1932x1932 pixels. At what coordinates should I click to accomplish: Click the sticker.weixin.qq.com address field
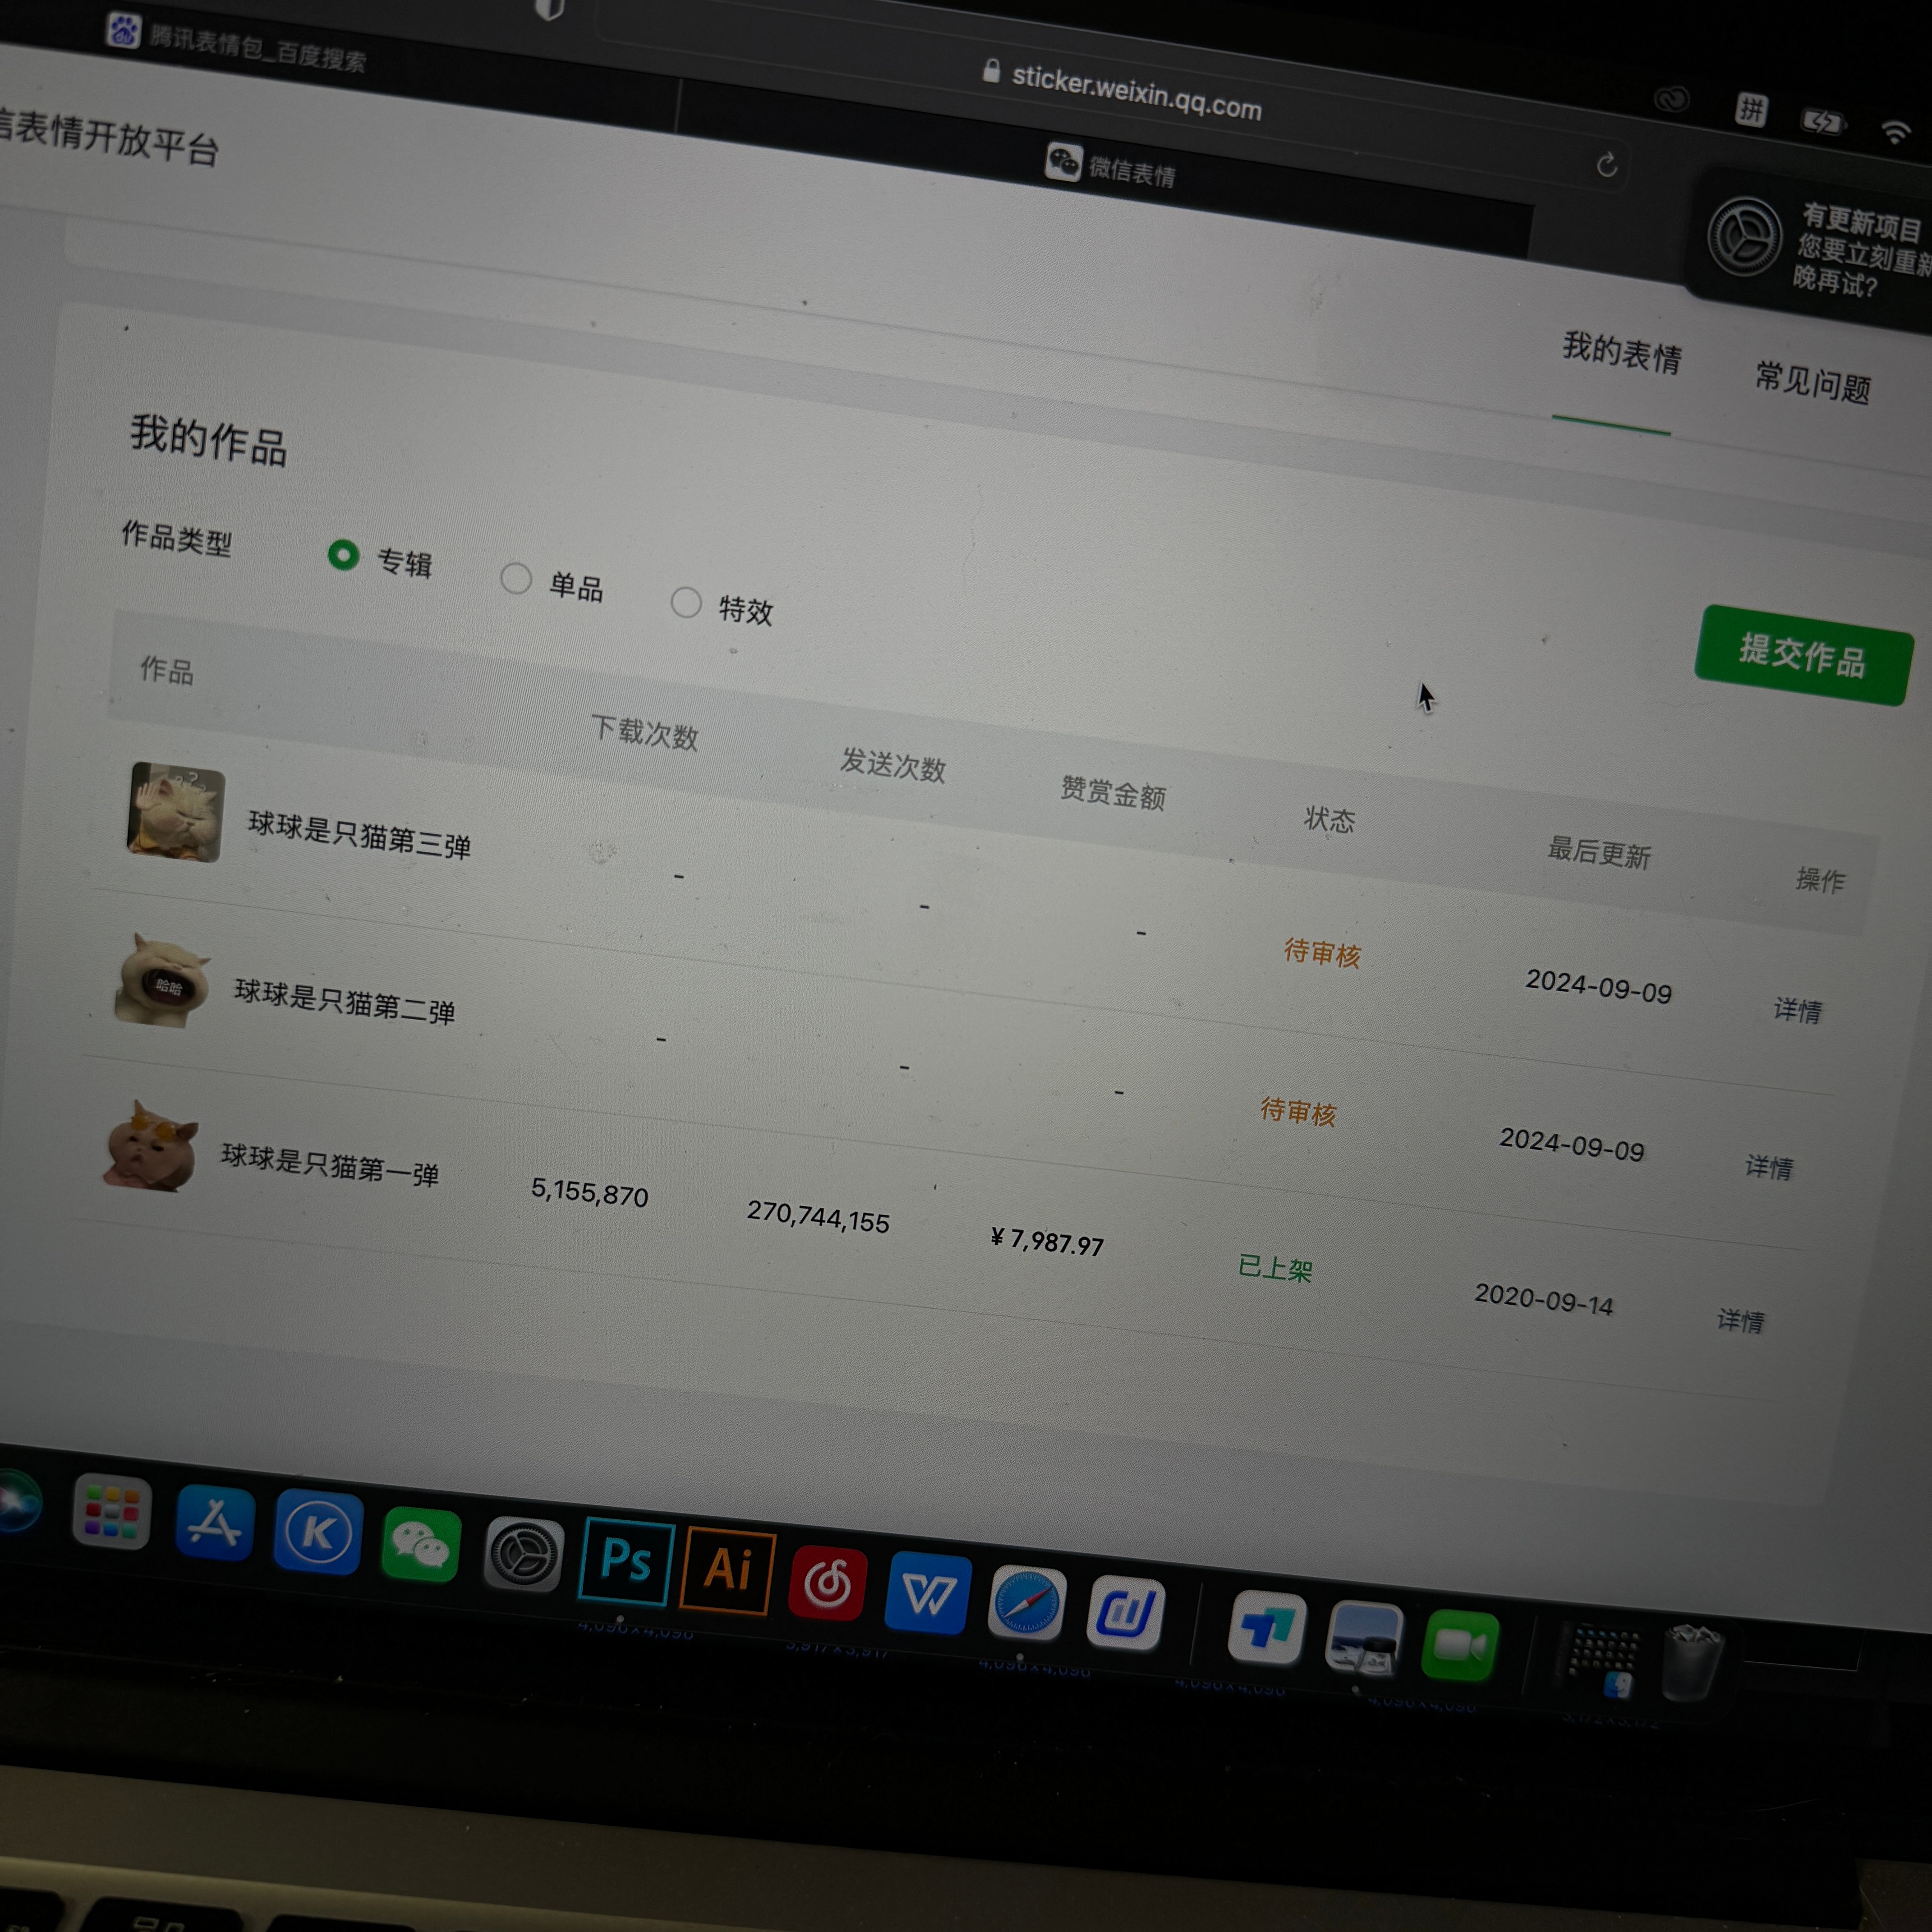tap(1135, 93)
